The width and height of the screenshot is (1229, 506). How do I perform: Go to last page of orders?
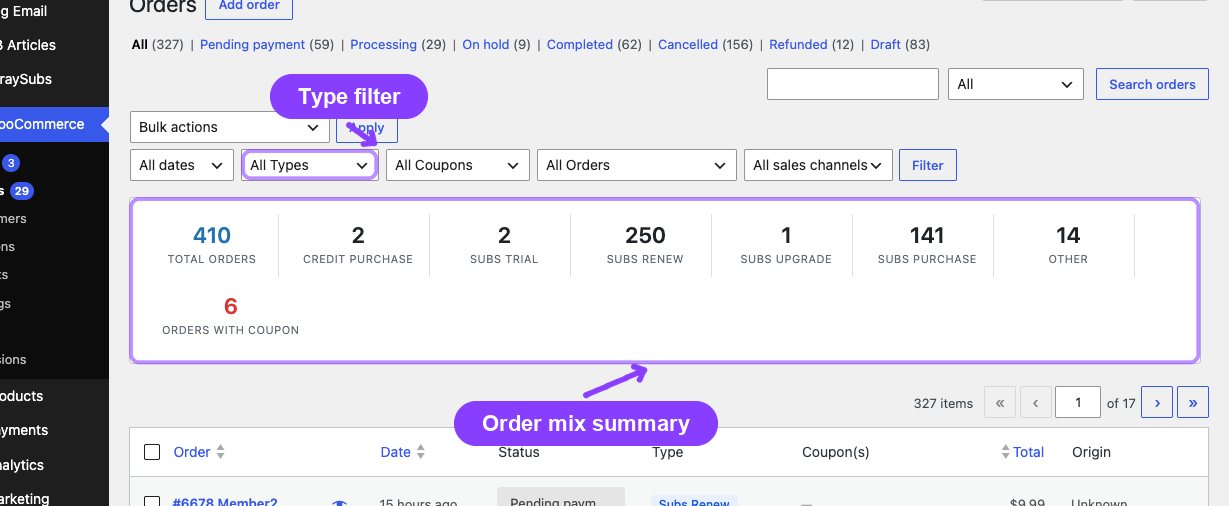1193,403
